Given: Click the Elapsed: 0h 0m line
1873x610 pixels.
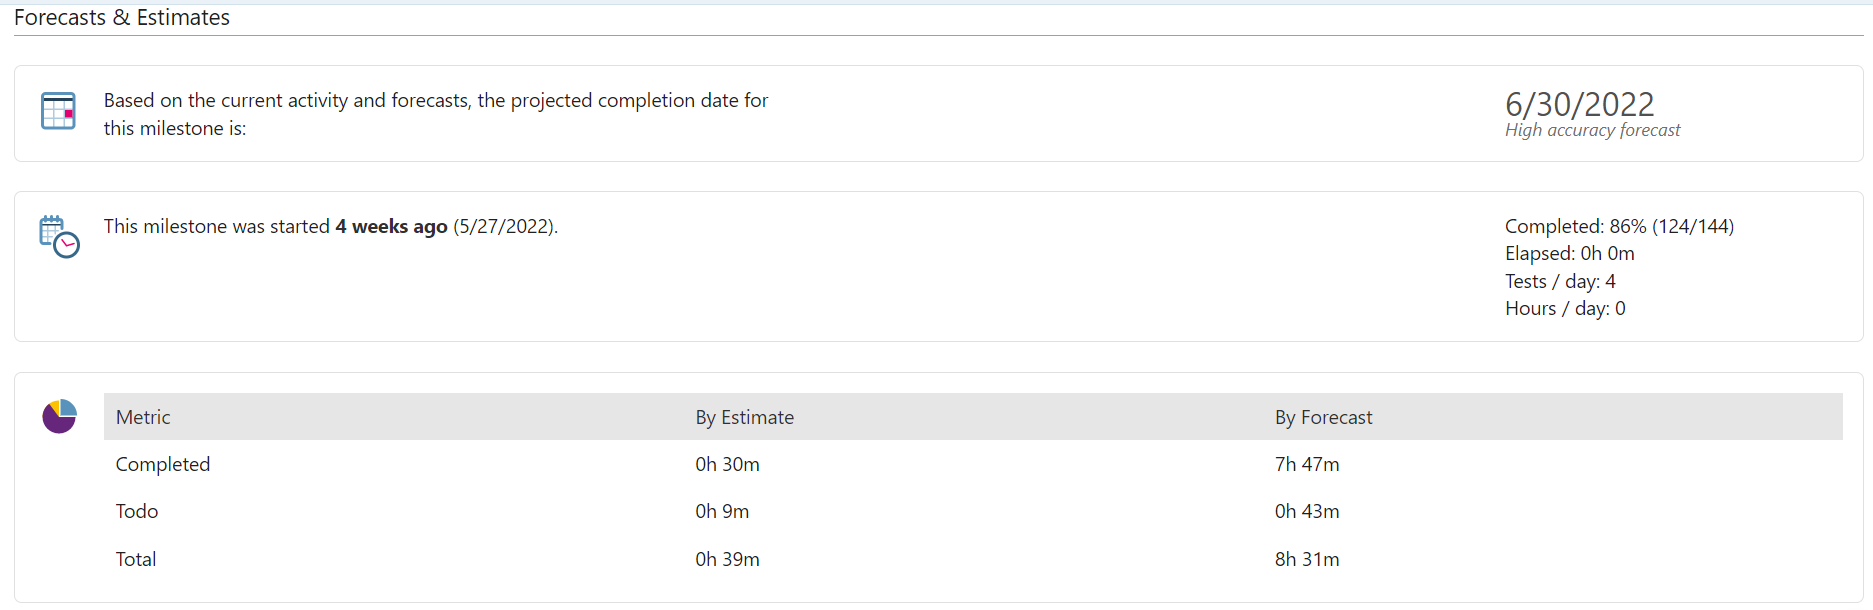Looking at the screenshot, I should pyautogui.click(x=1569, y=254).
